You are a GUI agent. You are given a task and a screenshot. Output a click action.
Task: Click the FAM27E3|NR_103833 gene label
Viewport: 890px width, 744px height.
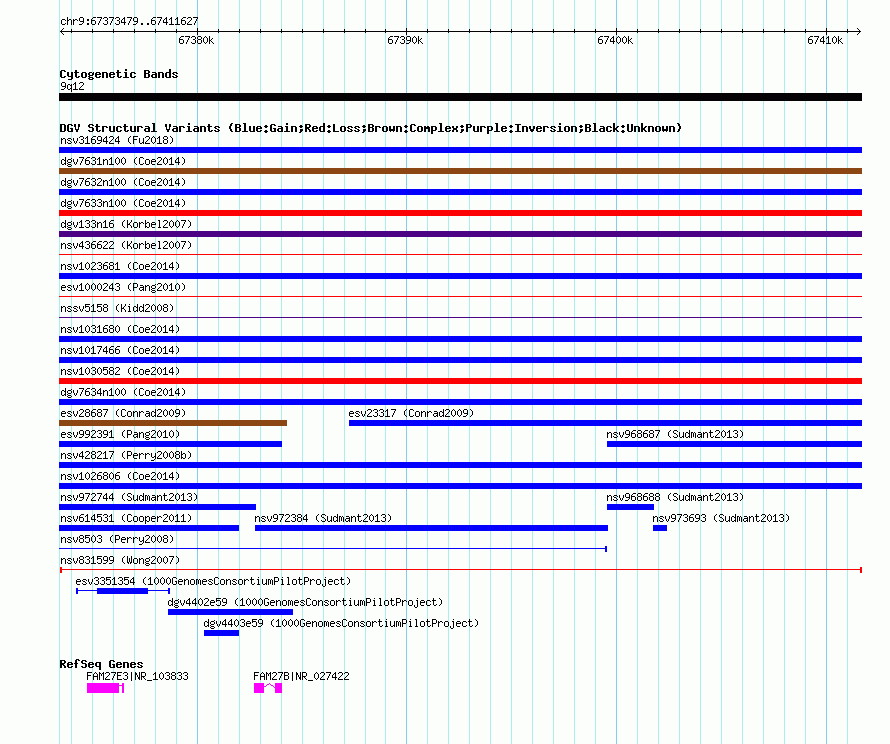pyautogui.click(x=137, y=676)
